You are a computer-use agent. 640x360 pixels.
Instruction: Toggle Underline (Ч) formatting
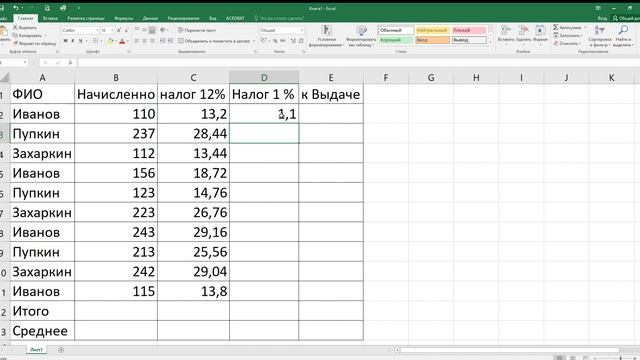click(80, 41)
